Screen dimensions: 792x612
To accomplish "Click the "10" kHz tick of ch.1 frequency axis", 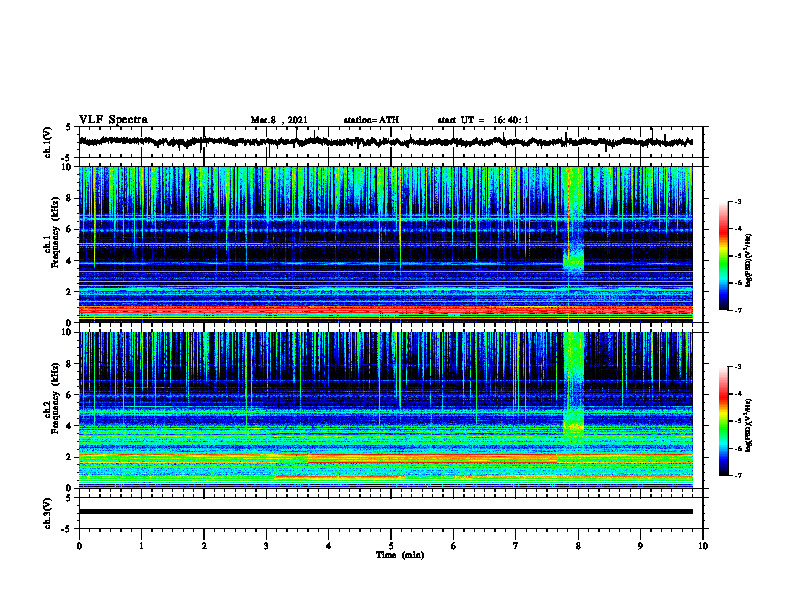I will (x=67, y=167).
